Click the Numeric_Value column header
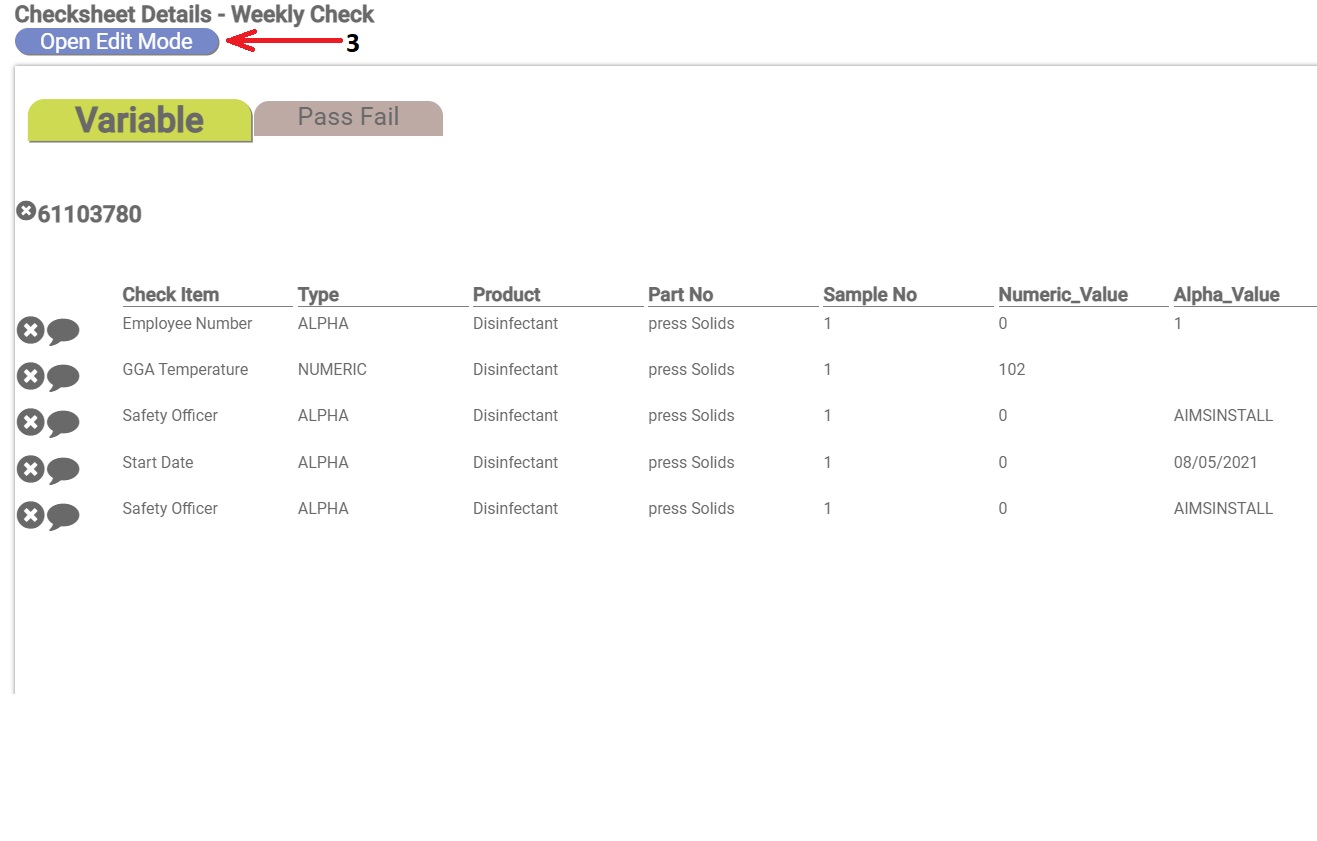 tap(1063, 294)
